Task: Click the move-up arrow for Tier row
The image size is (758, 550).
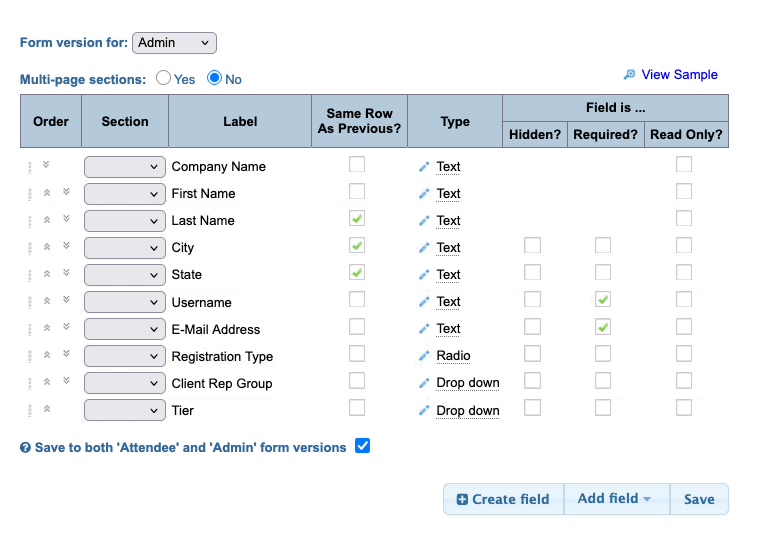Action: [46, 409]
